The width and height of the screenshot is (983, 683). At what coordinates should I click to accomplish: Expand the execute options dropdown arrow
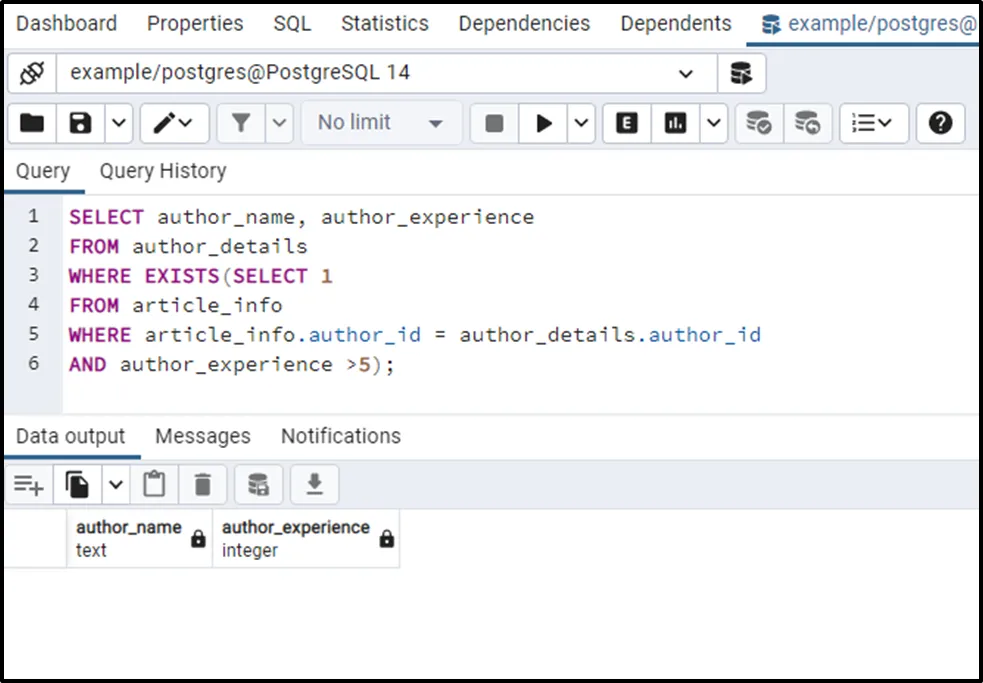[582, 123]
